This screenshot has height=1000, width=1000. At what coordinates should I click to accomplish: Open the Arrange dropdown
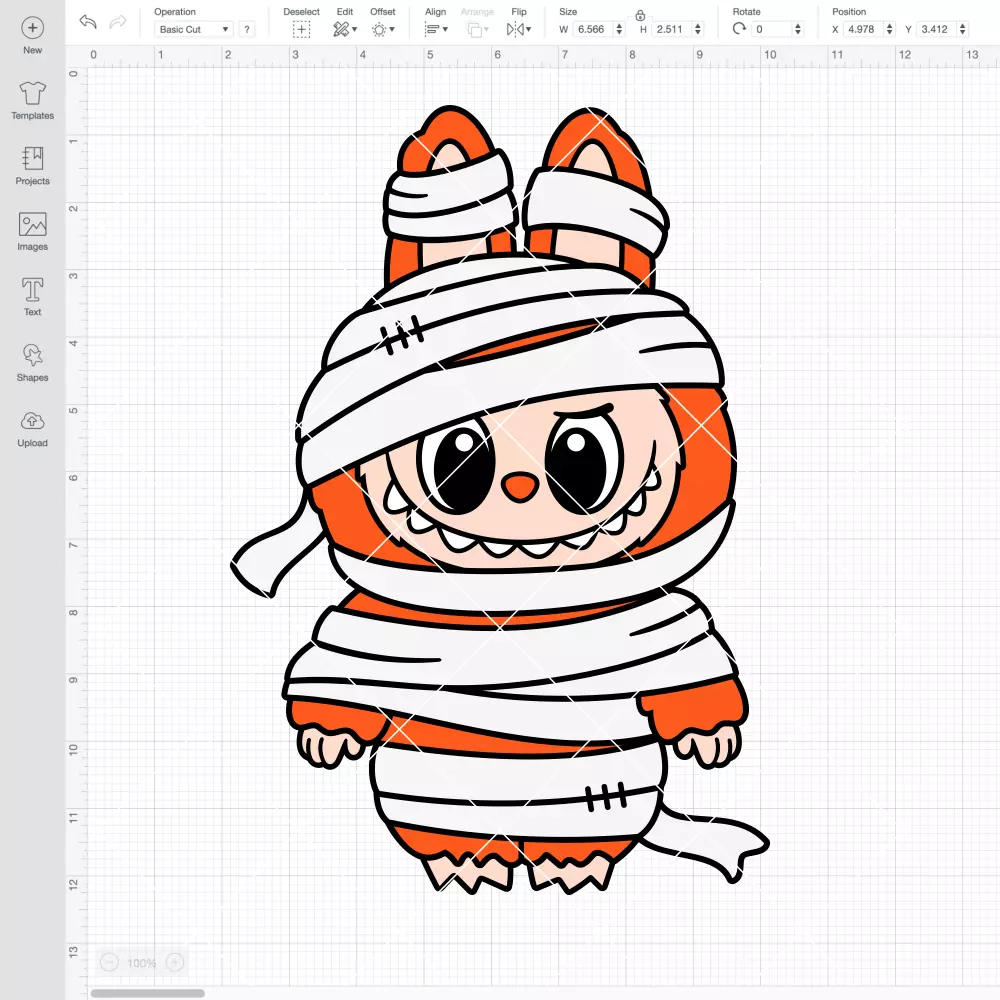(x=478, y=29)
